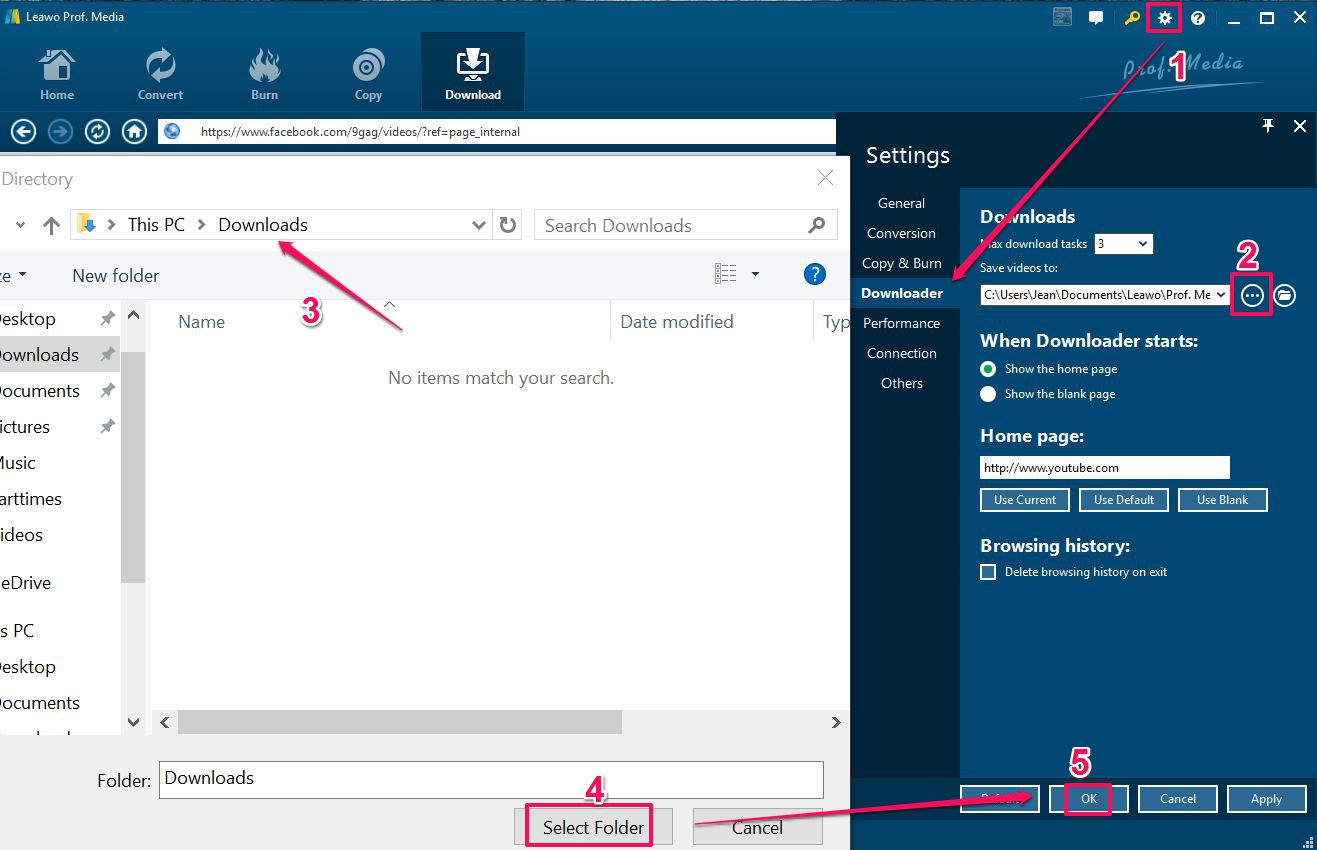This screenshot has width=1317, height=850.
Task: Switch to the Burn module
Action: click(264, 74)
